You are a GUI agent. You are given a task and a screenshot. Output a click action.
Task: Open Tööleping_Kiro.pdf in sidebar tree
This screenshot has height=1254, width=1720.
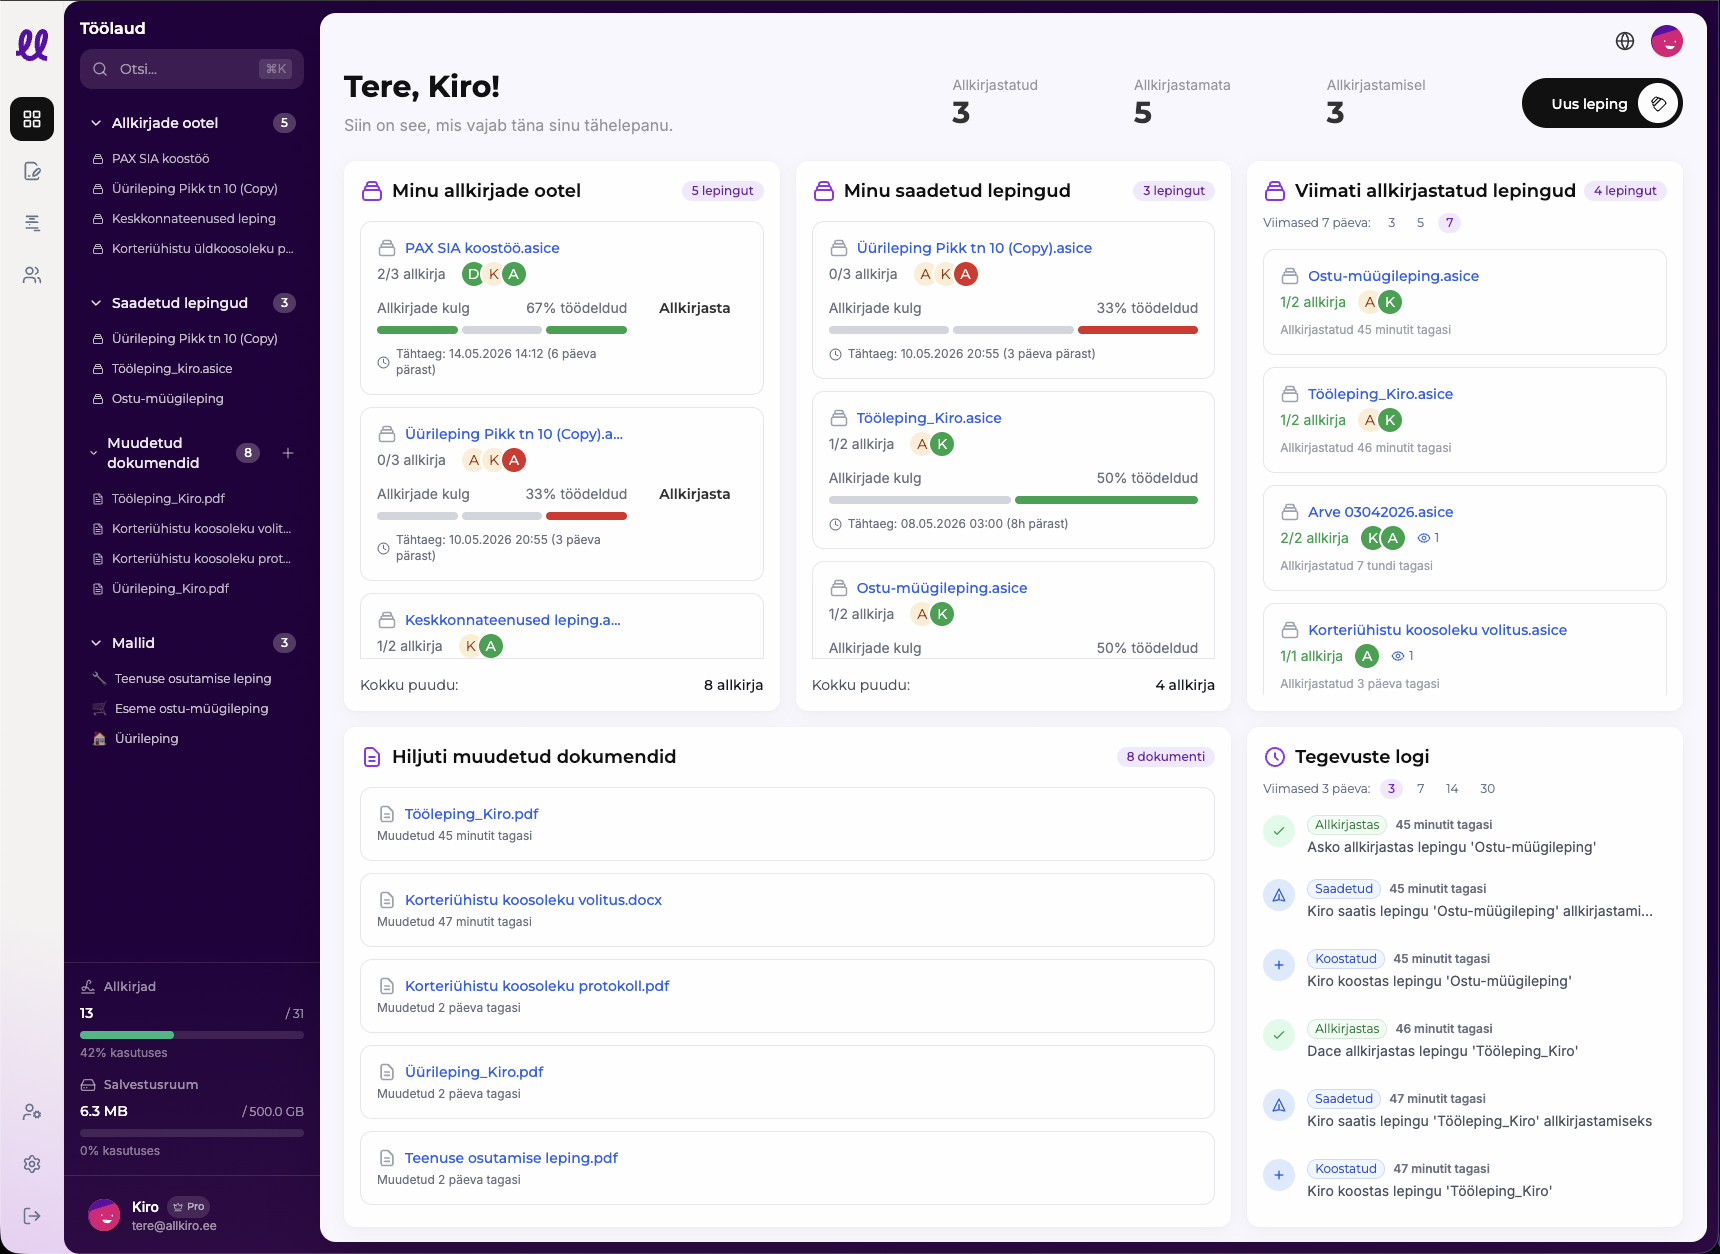(x=168, y=499)
